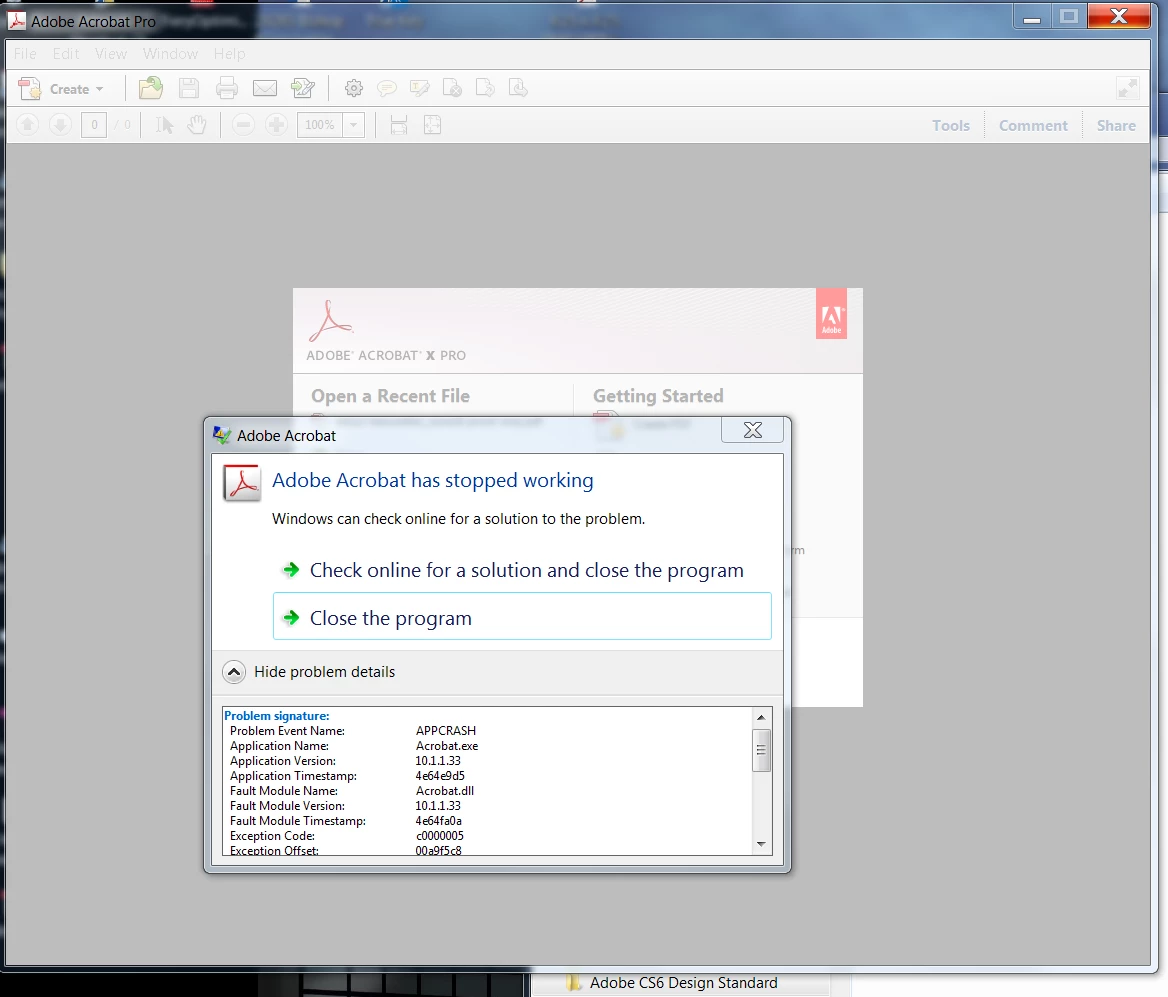The width and height of the screenshot is (1168, 997).
Task: Maximize the Adobe Acrobat Pro window
Action: 1069,18
